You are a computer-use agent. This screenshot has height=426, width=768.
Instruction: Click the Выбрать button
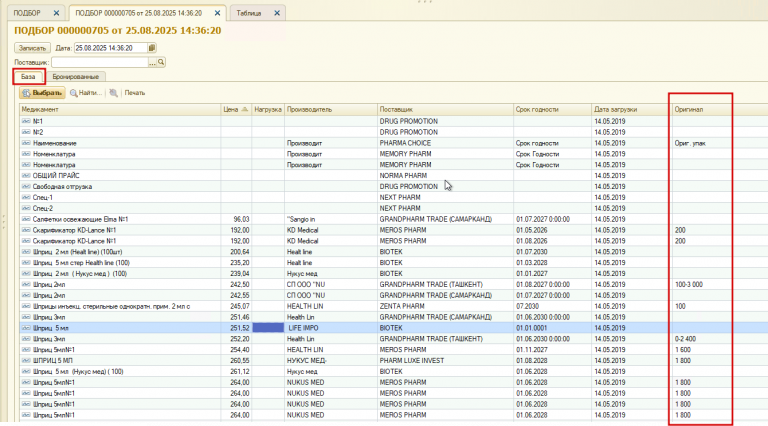[42, 93]
